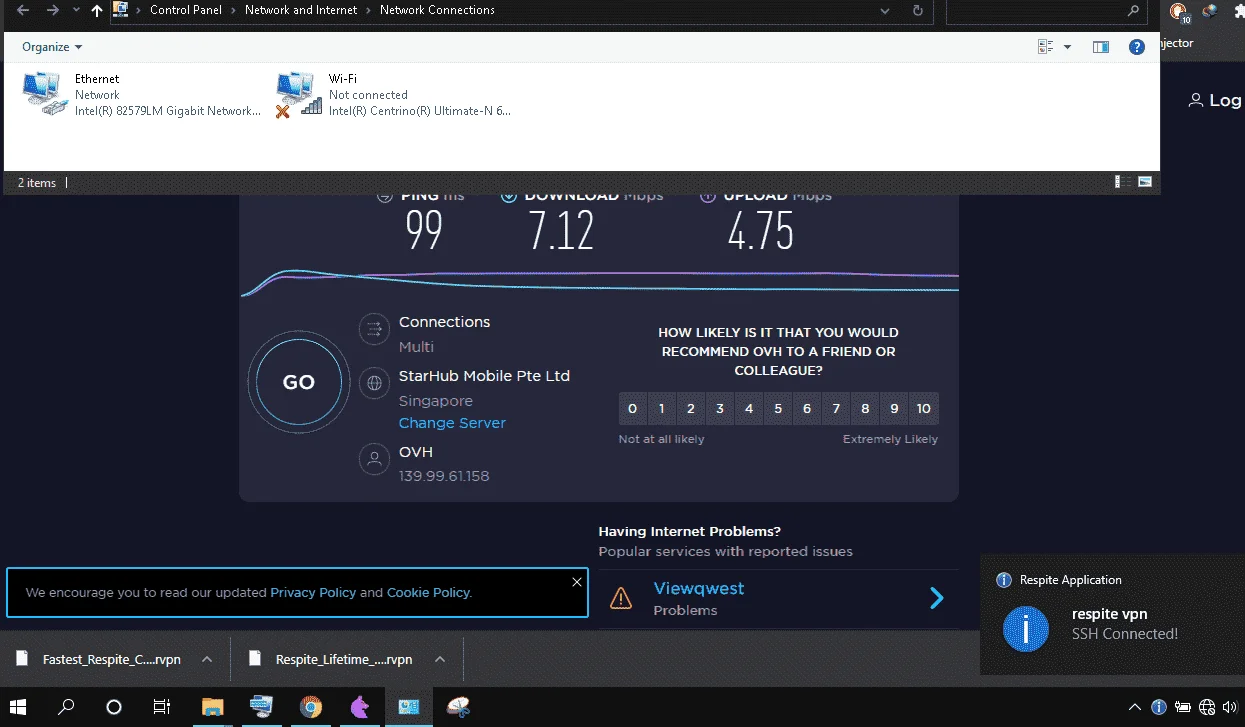Open Snipping Tool on taskbar
Image resolution: width=1245 pixels, height=727 pixels.
459,707
